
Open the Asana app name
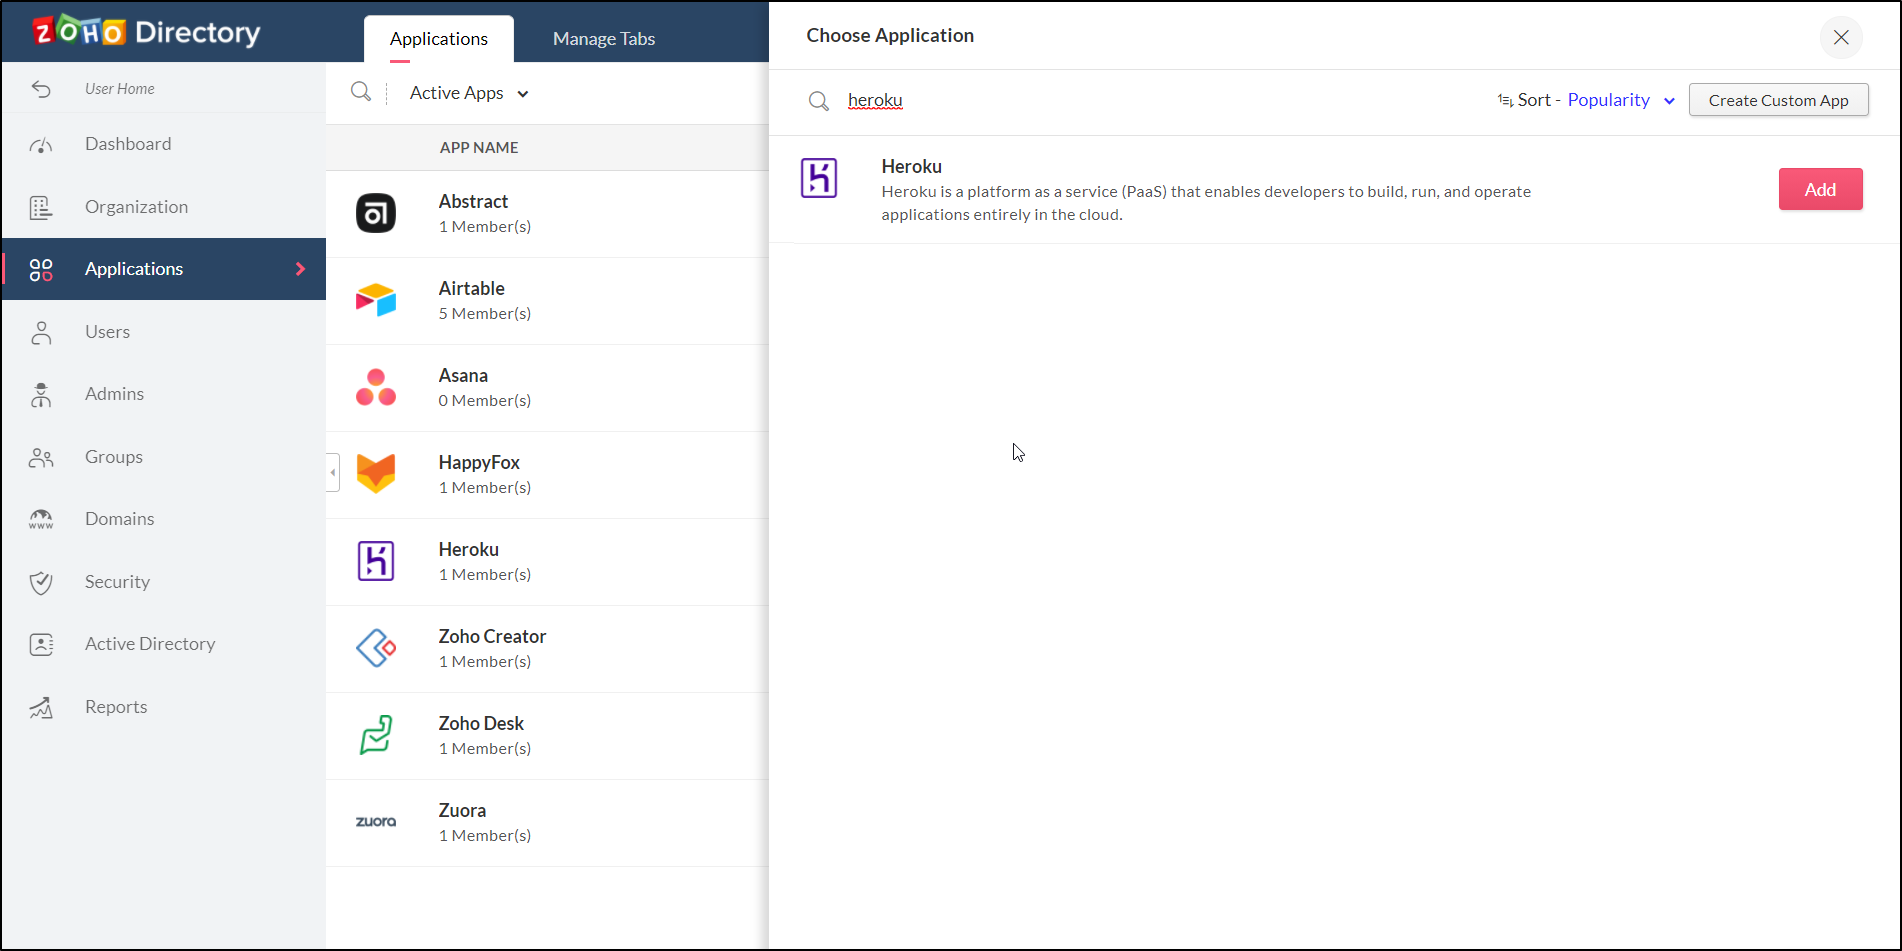point(463,375)
